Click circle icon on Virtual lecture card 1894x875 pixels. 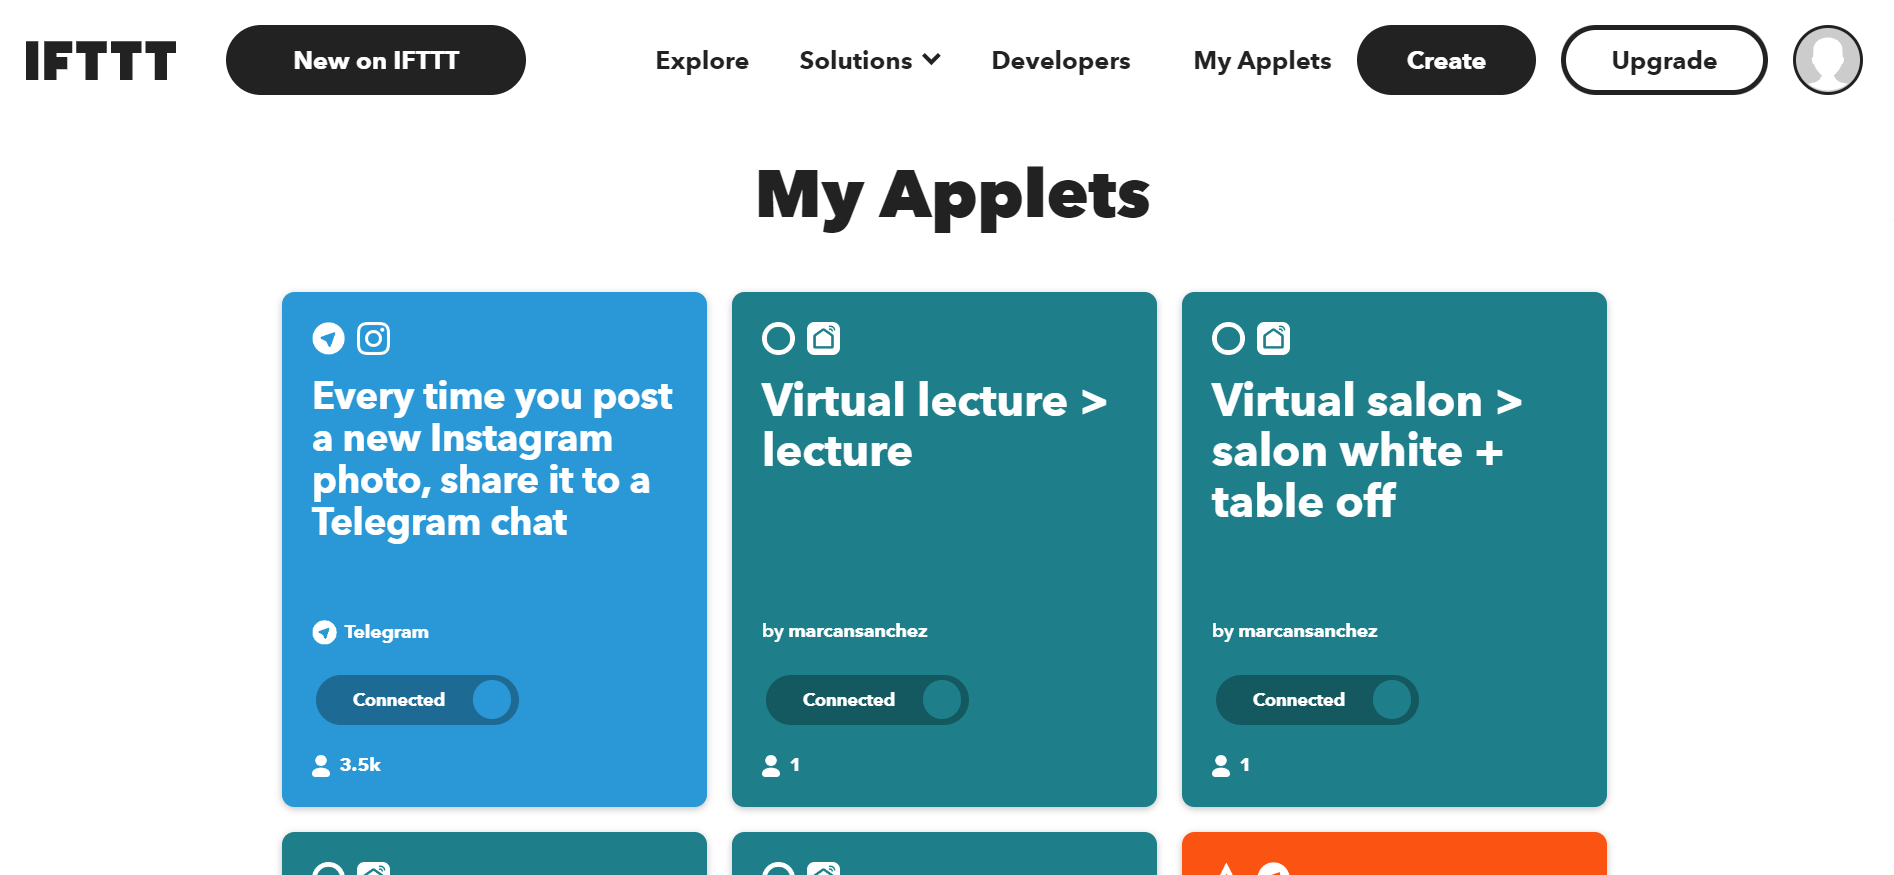(778, 339)
